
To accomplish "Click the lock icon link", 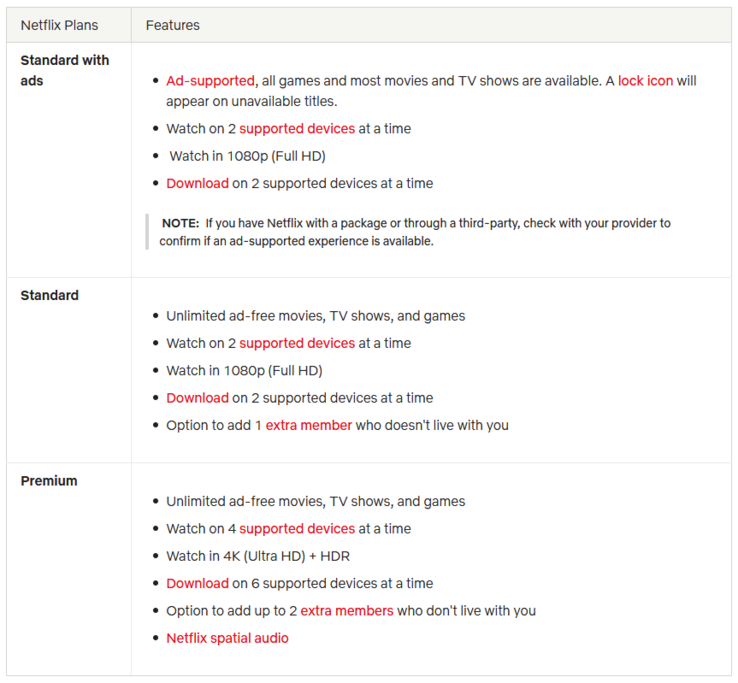I will 645,80.
